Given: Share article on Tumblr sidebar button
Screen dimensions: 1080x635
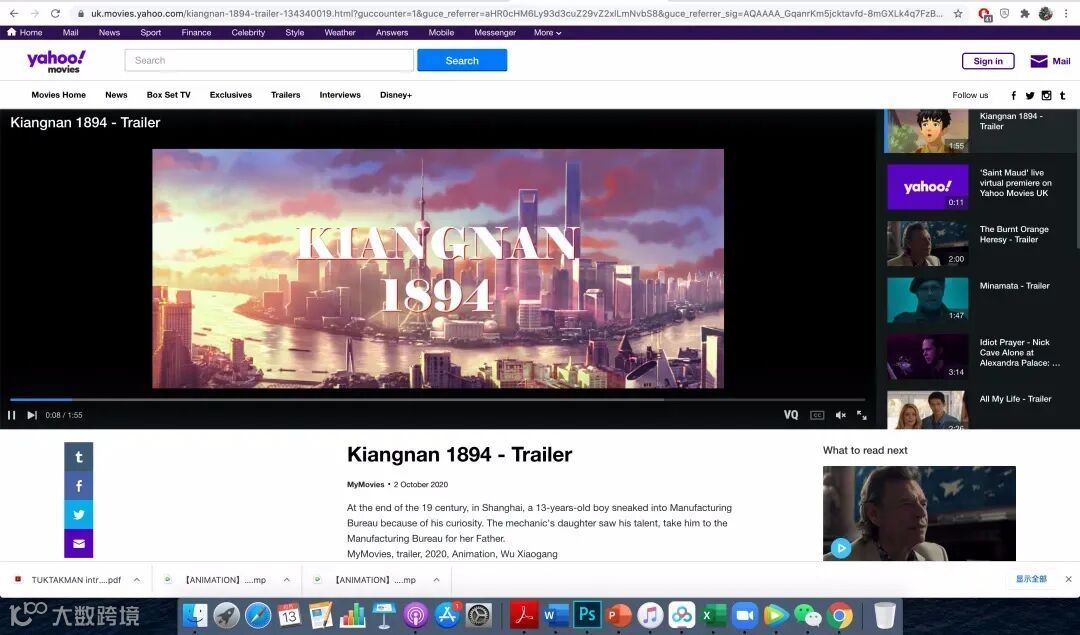Looking at the screenshot, I should [79, 457].
